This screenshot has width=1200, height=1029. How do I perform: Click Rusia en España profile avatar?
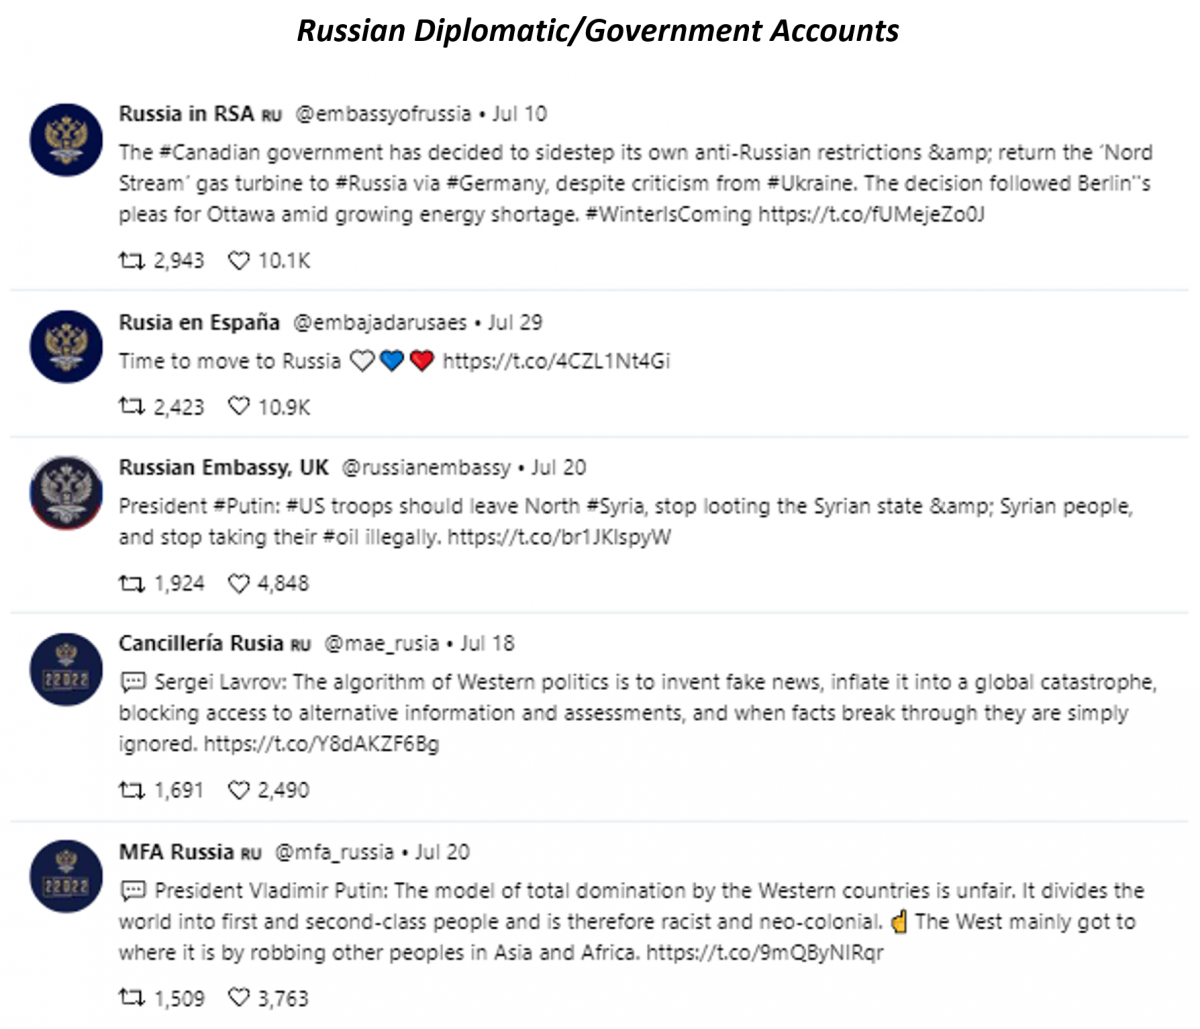pos(66,346)
